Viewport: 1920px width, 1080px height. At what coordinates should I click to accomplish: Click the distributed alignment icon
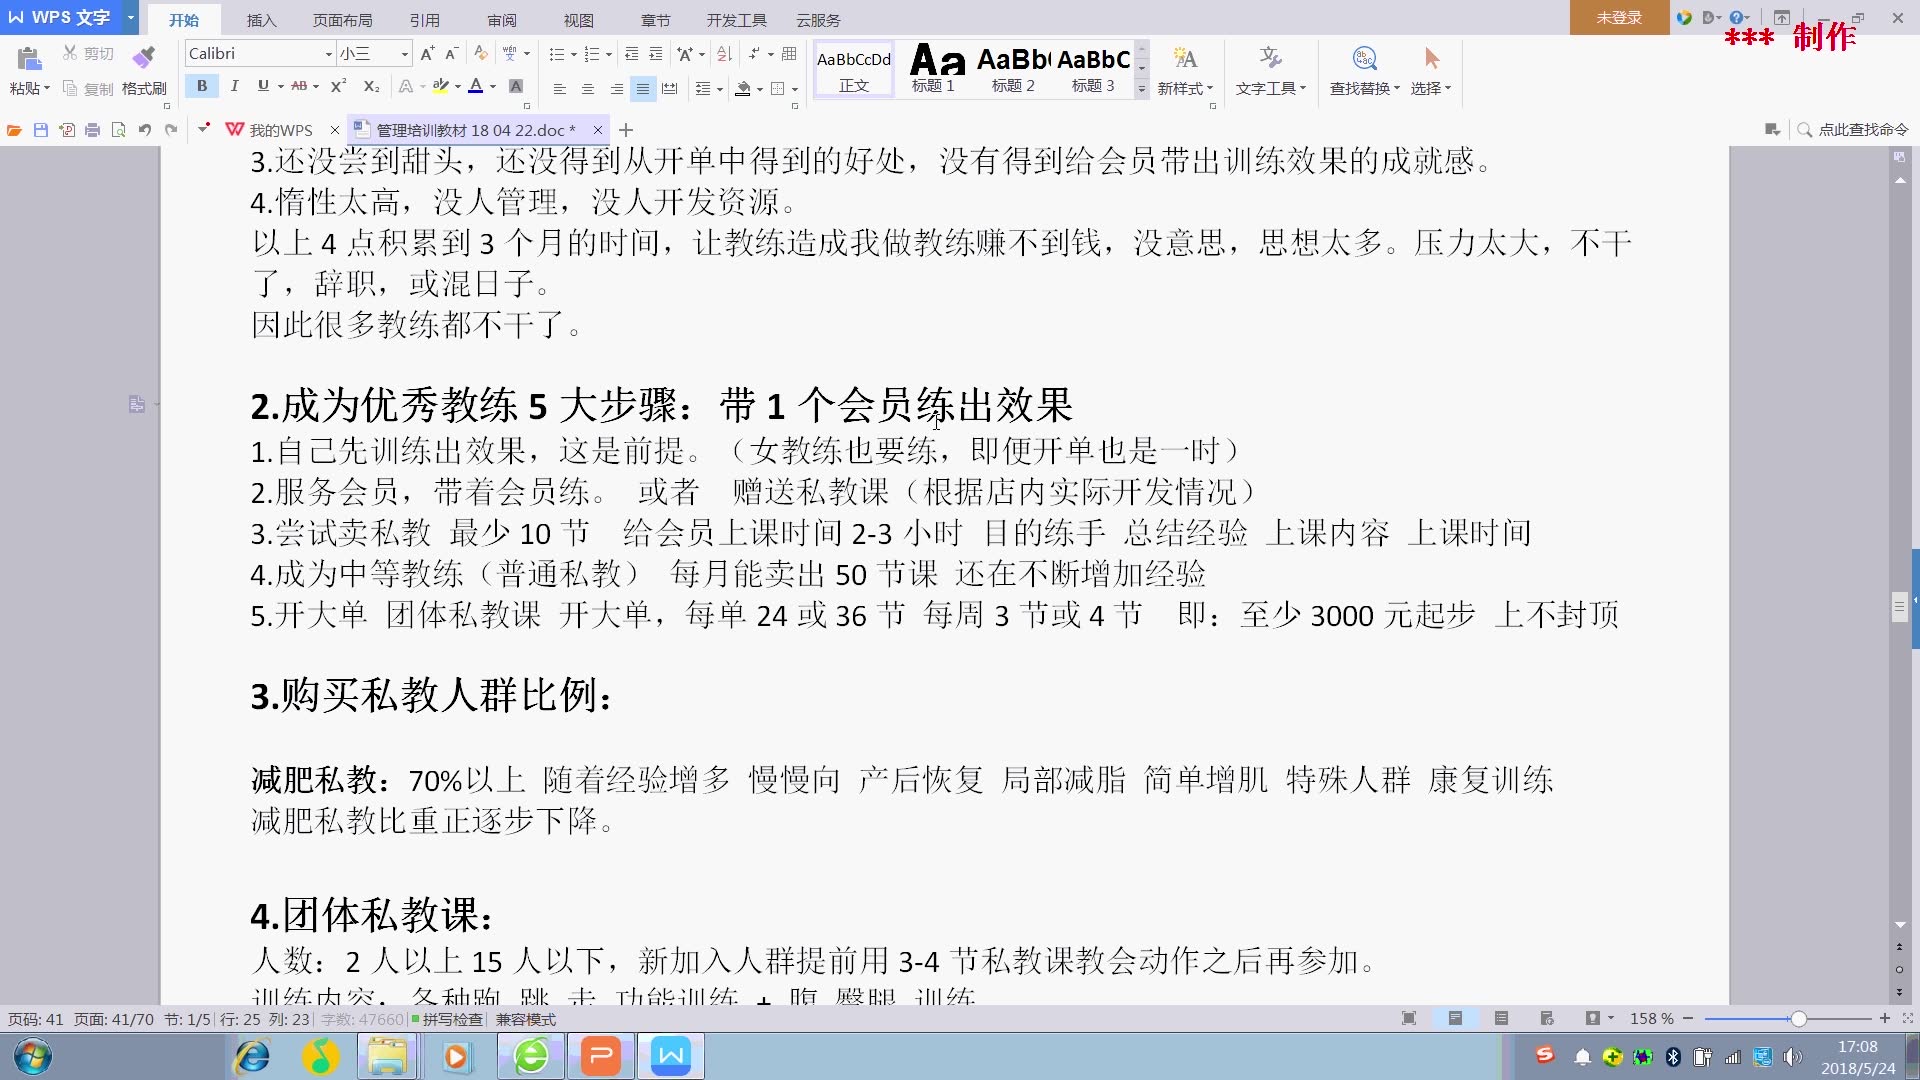[x=670, y=89]
